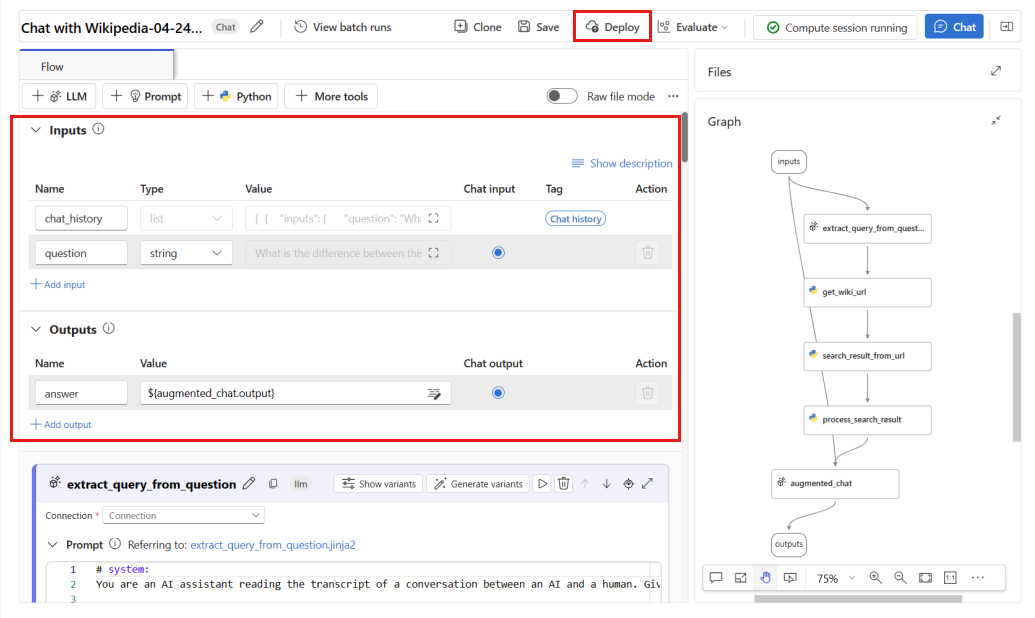Screen dimensions: 1035x618
Task: Click the answer output name field
Action: coord(81,394)
